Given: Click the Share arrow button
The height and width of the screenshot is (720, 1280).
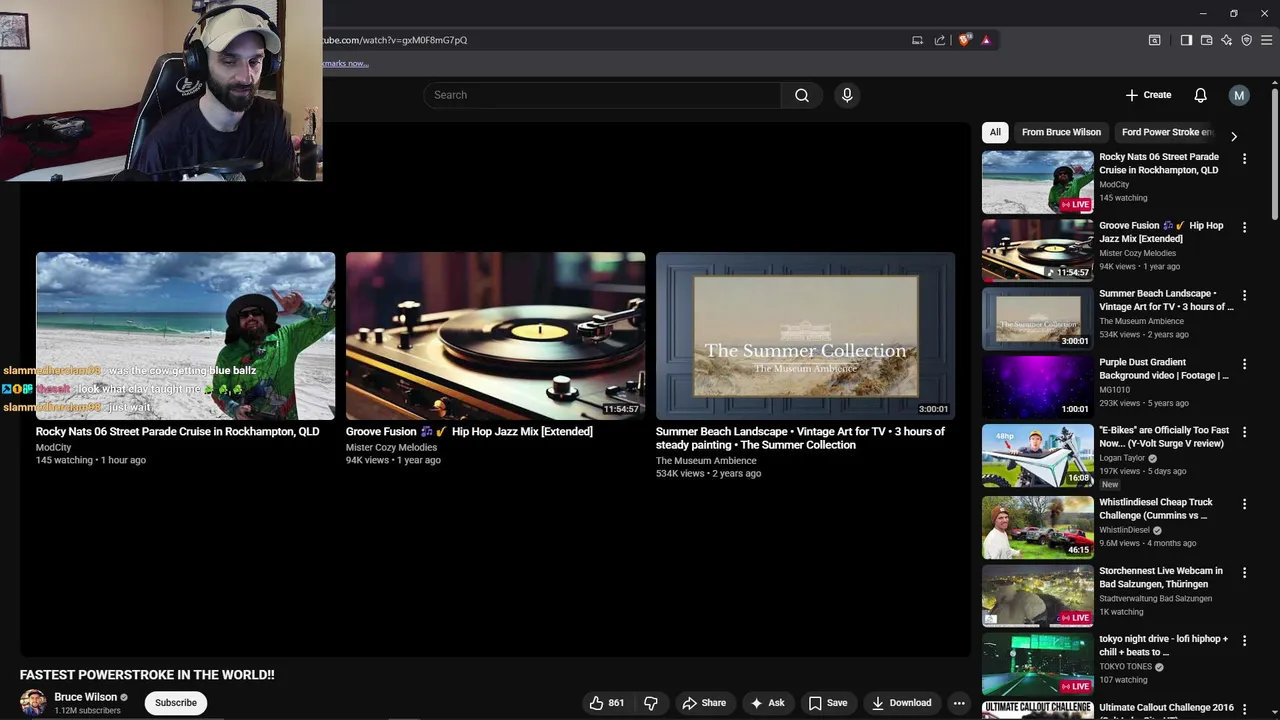Looking at the screenshot, I should point(704,703).
